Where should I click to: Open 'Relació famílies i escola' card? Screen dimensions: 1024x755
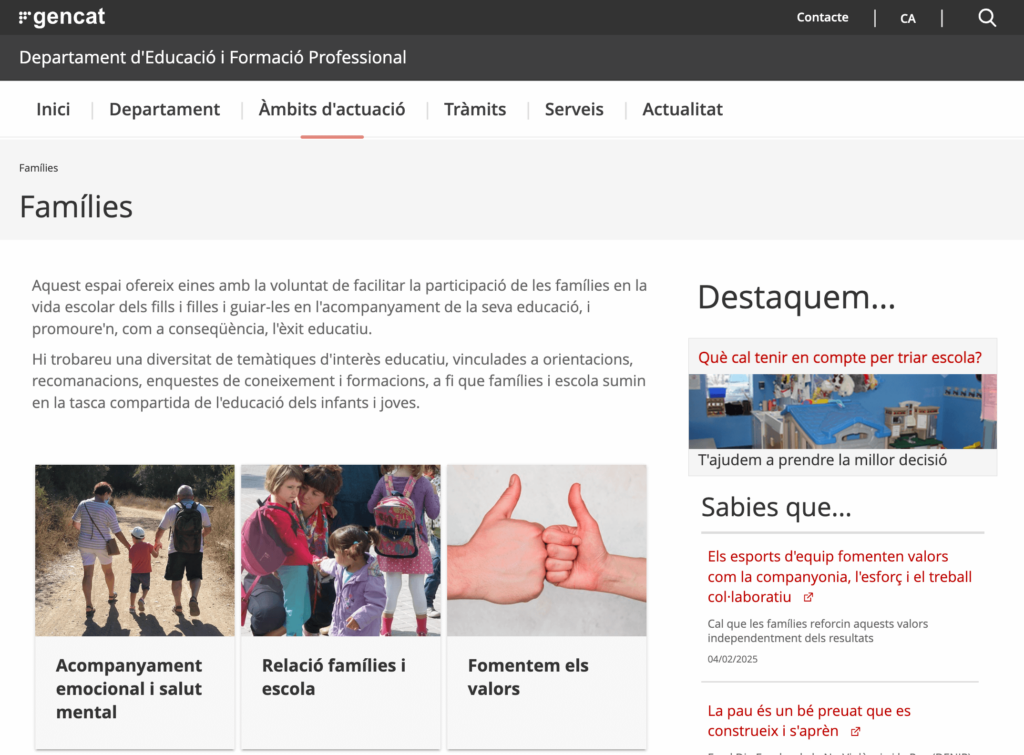tap(333, 677)
